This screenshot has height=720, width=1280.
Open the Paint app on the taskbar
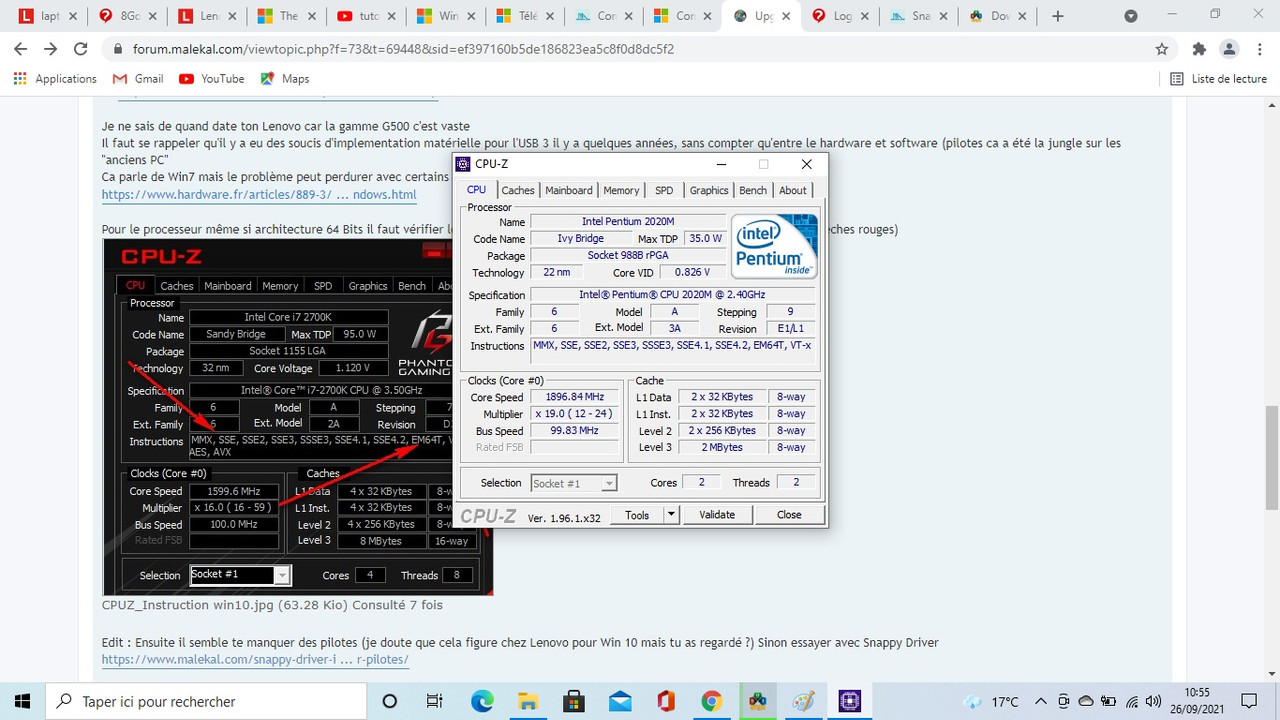point(804,701)
